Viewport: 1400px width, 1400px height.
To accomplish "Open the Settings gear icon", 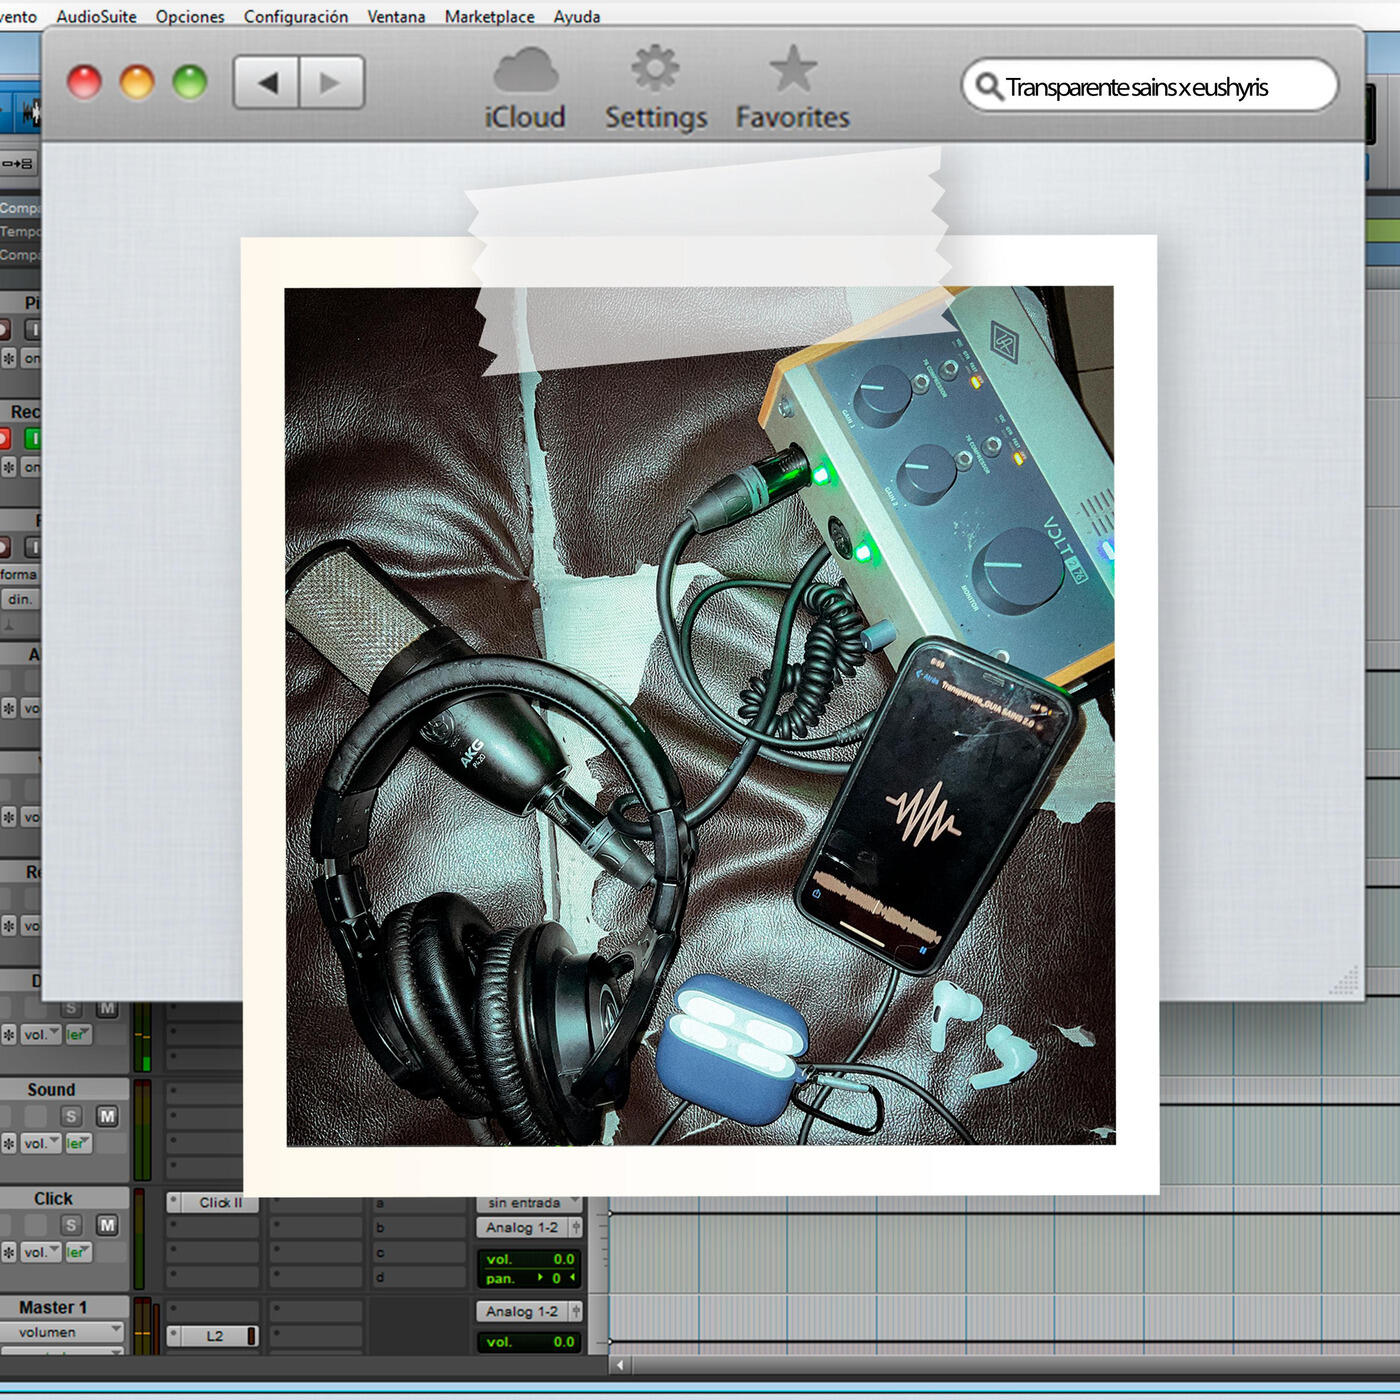I will coord(655,88).
